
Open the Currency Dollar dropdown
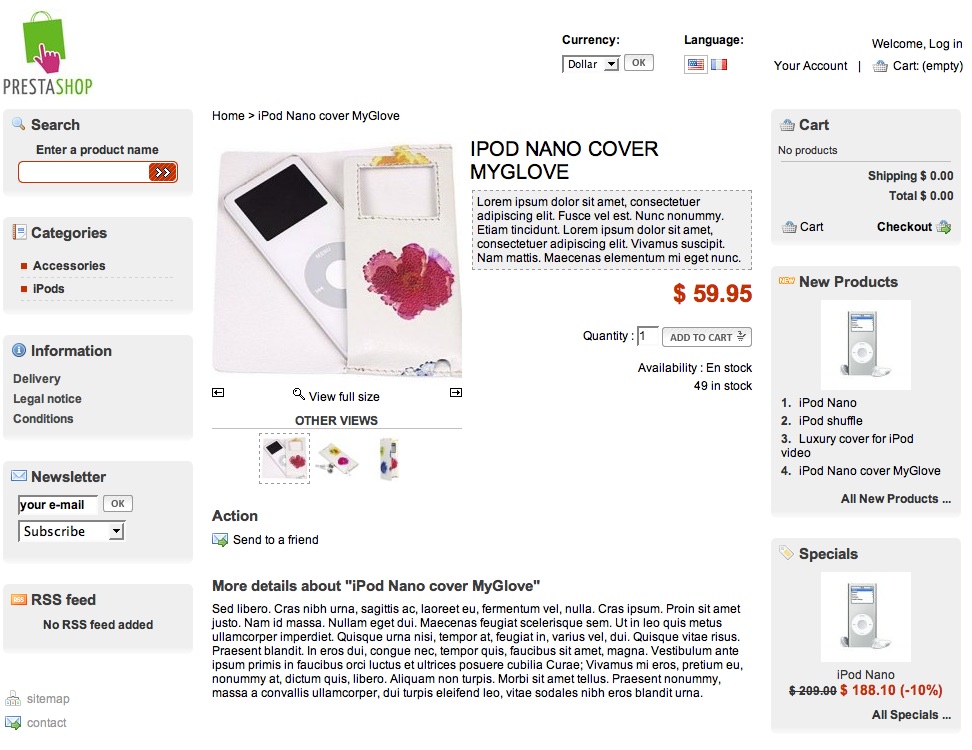tap(591, 64)
